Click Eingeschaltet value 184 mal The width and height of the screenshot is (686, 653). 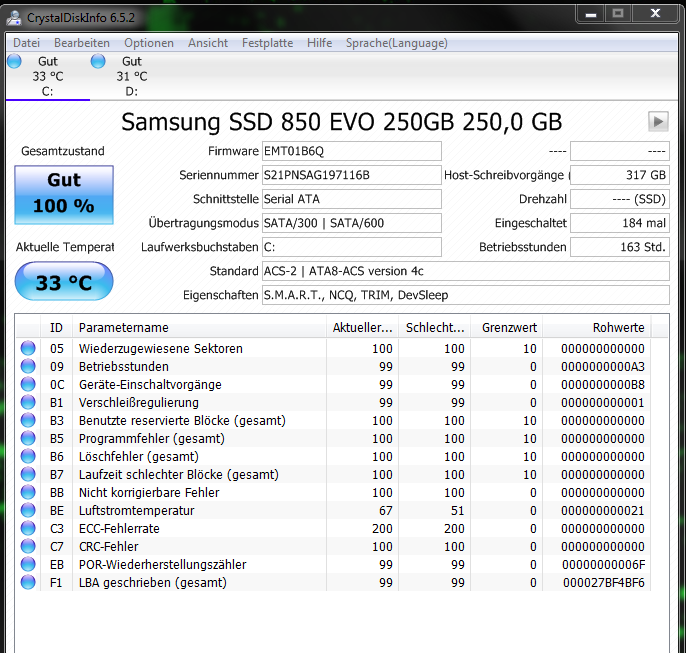[x=620, y=223]
